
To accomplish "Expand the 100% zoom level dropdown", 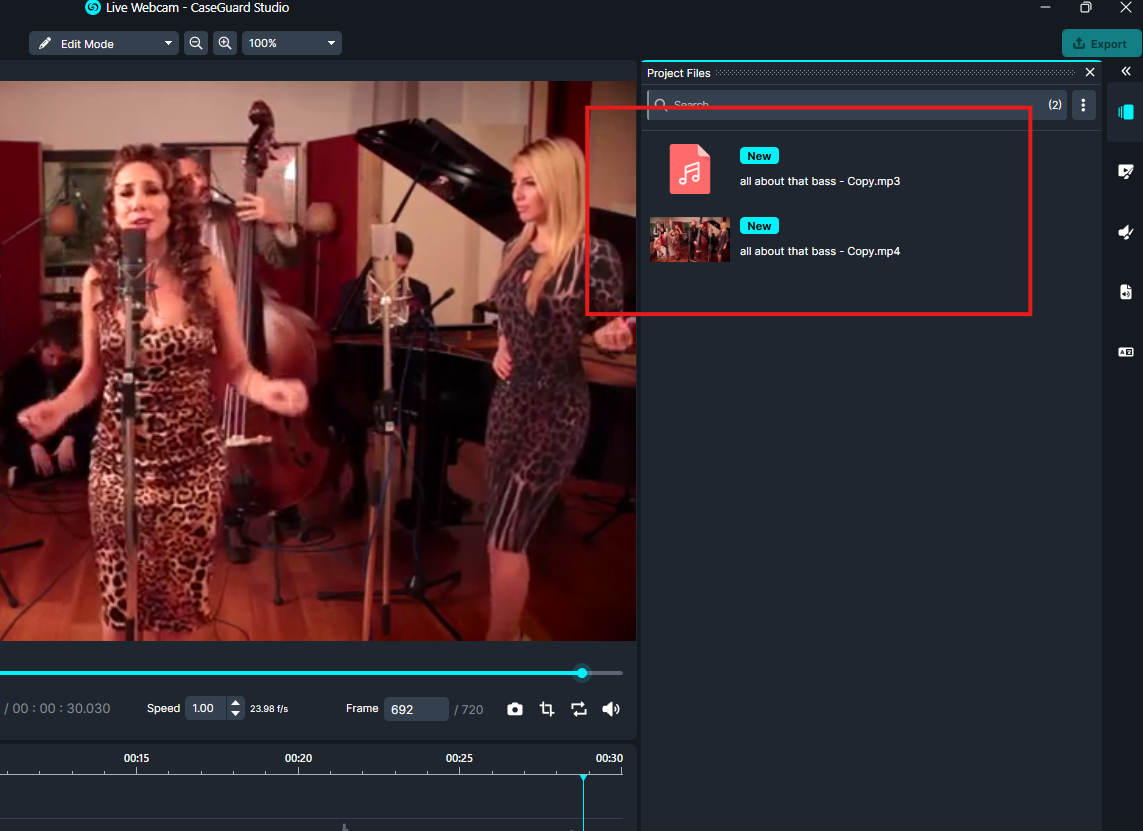I will coord(291,44).
